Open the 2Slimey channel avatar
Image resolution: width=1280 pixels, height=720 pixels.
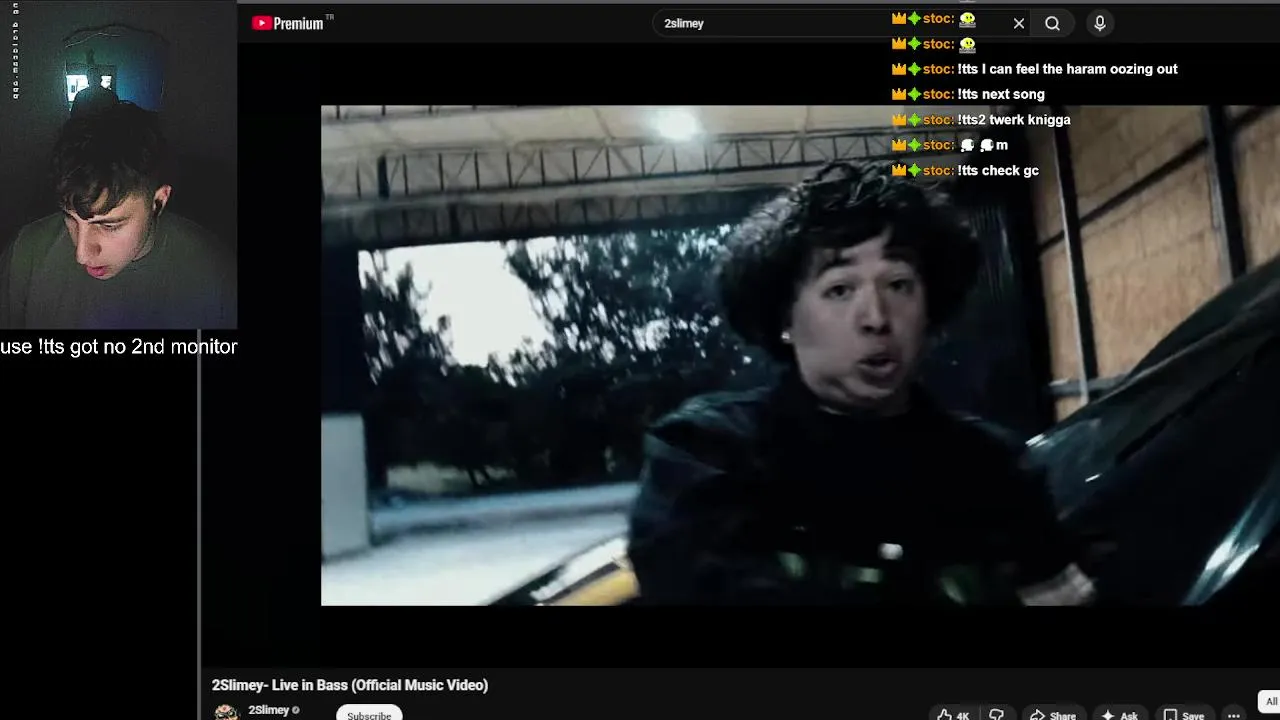click(x=227, y=712)
